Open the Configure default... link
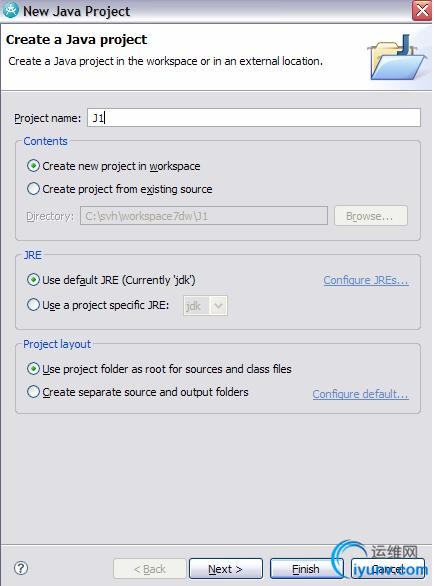 pyautogui.click(x=360, y=394)
